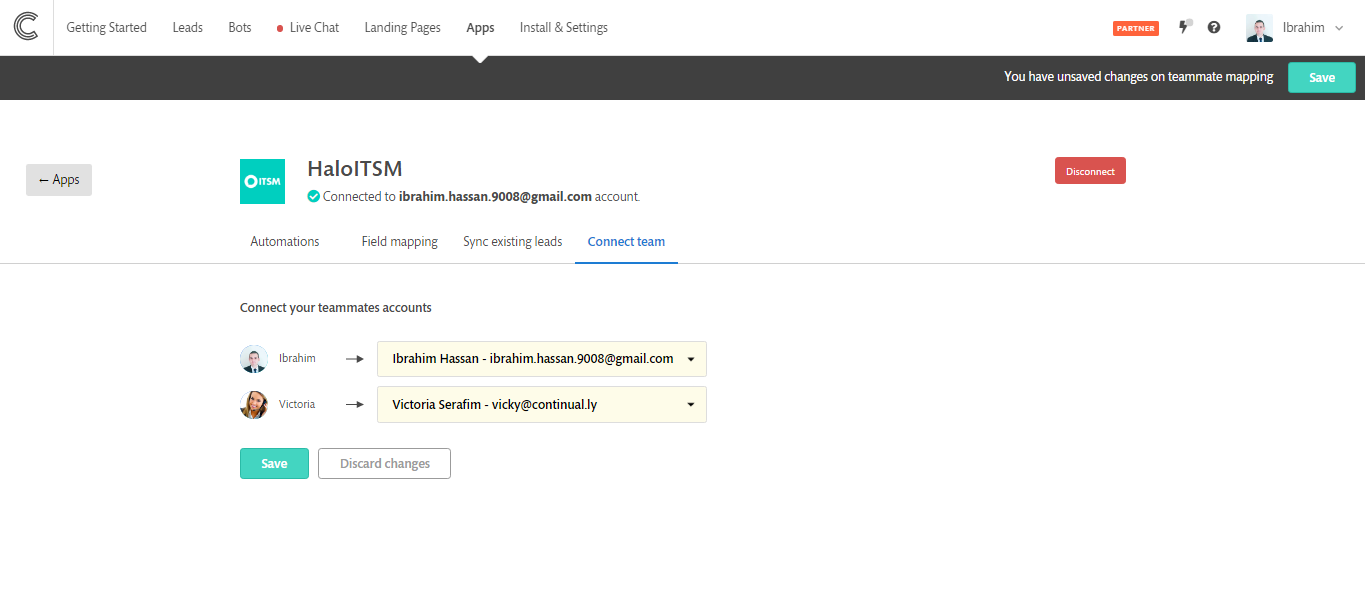Click Ibrahim's profile photo in the header

[1259, 28]
